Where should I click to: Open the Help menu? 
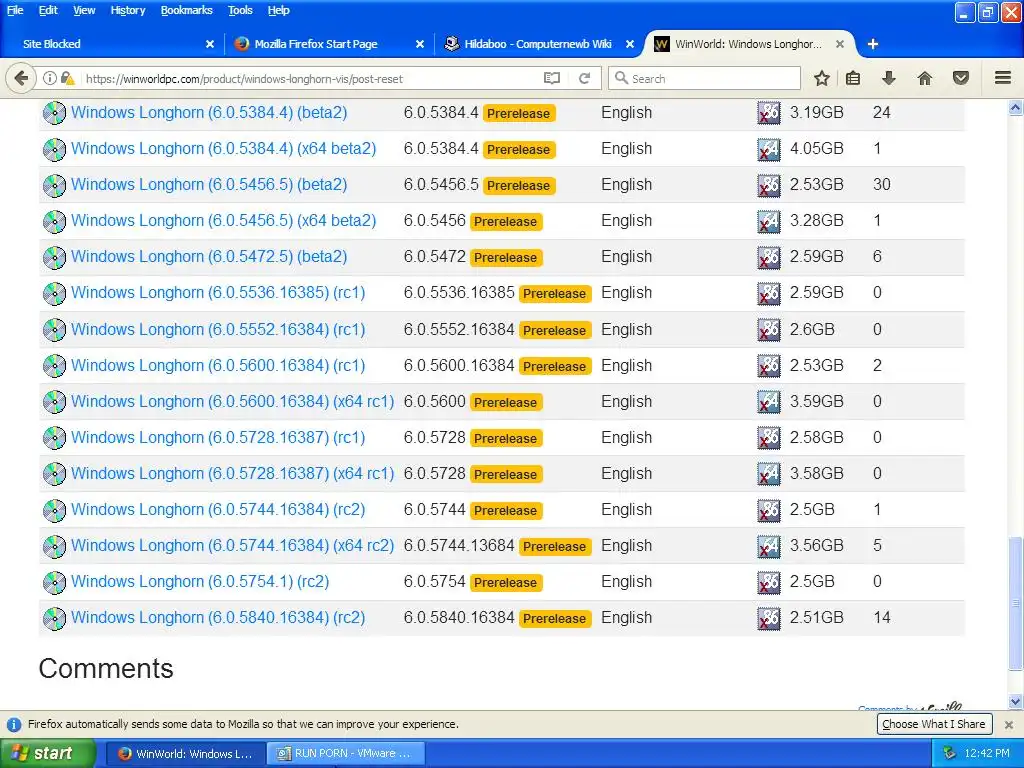pyautogui.click(x=278, y=10)
